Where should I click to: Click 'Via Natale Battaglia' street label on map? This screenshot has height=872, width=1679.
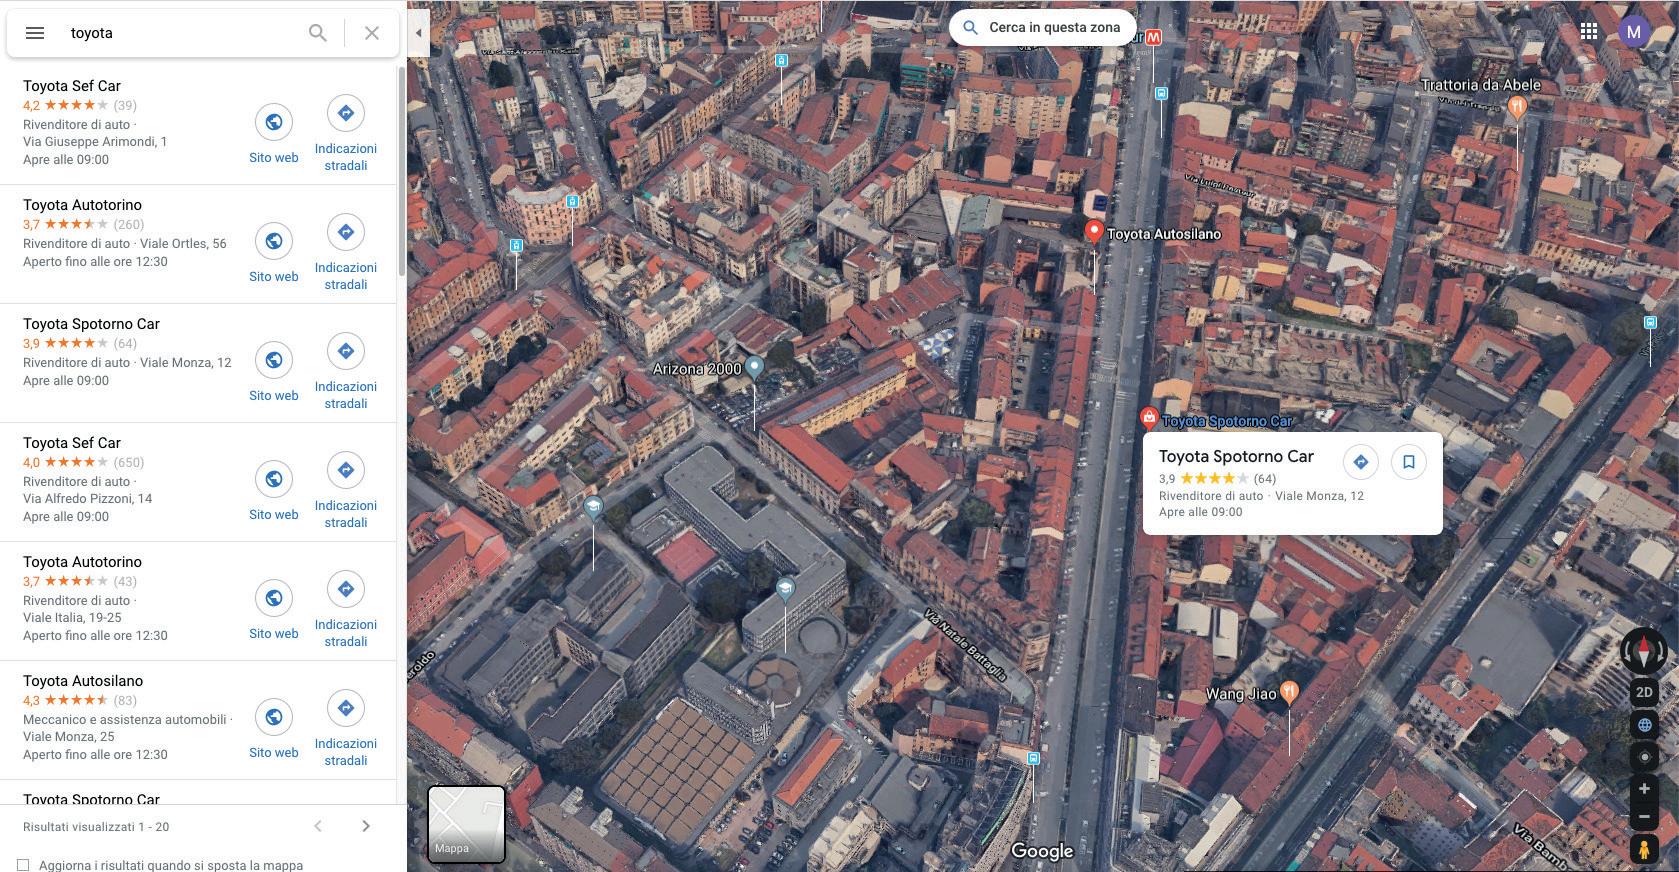(965, 645)
